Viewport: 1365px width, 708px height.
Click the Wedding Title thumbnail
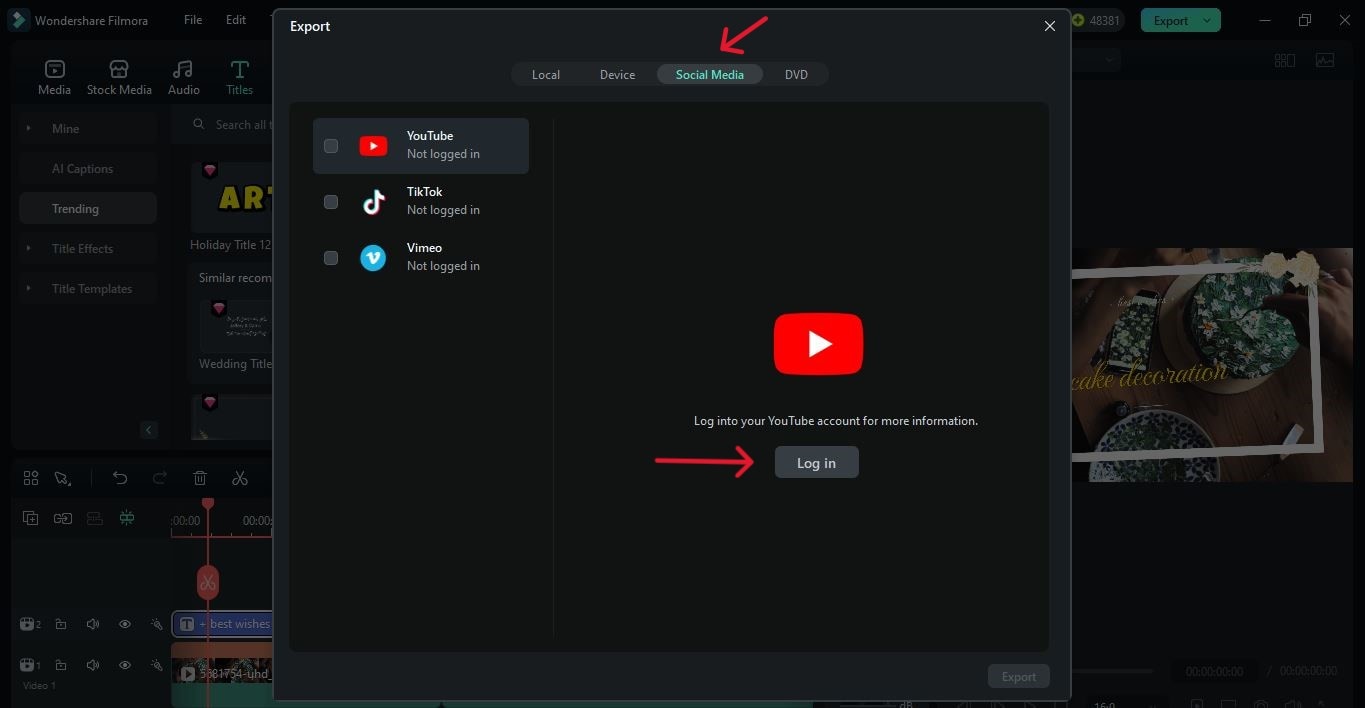(235, 324)
